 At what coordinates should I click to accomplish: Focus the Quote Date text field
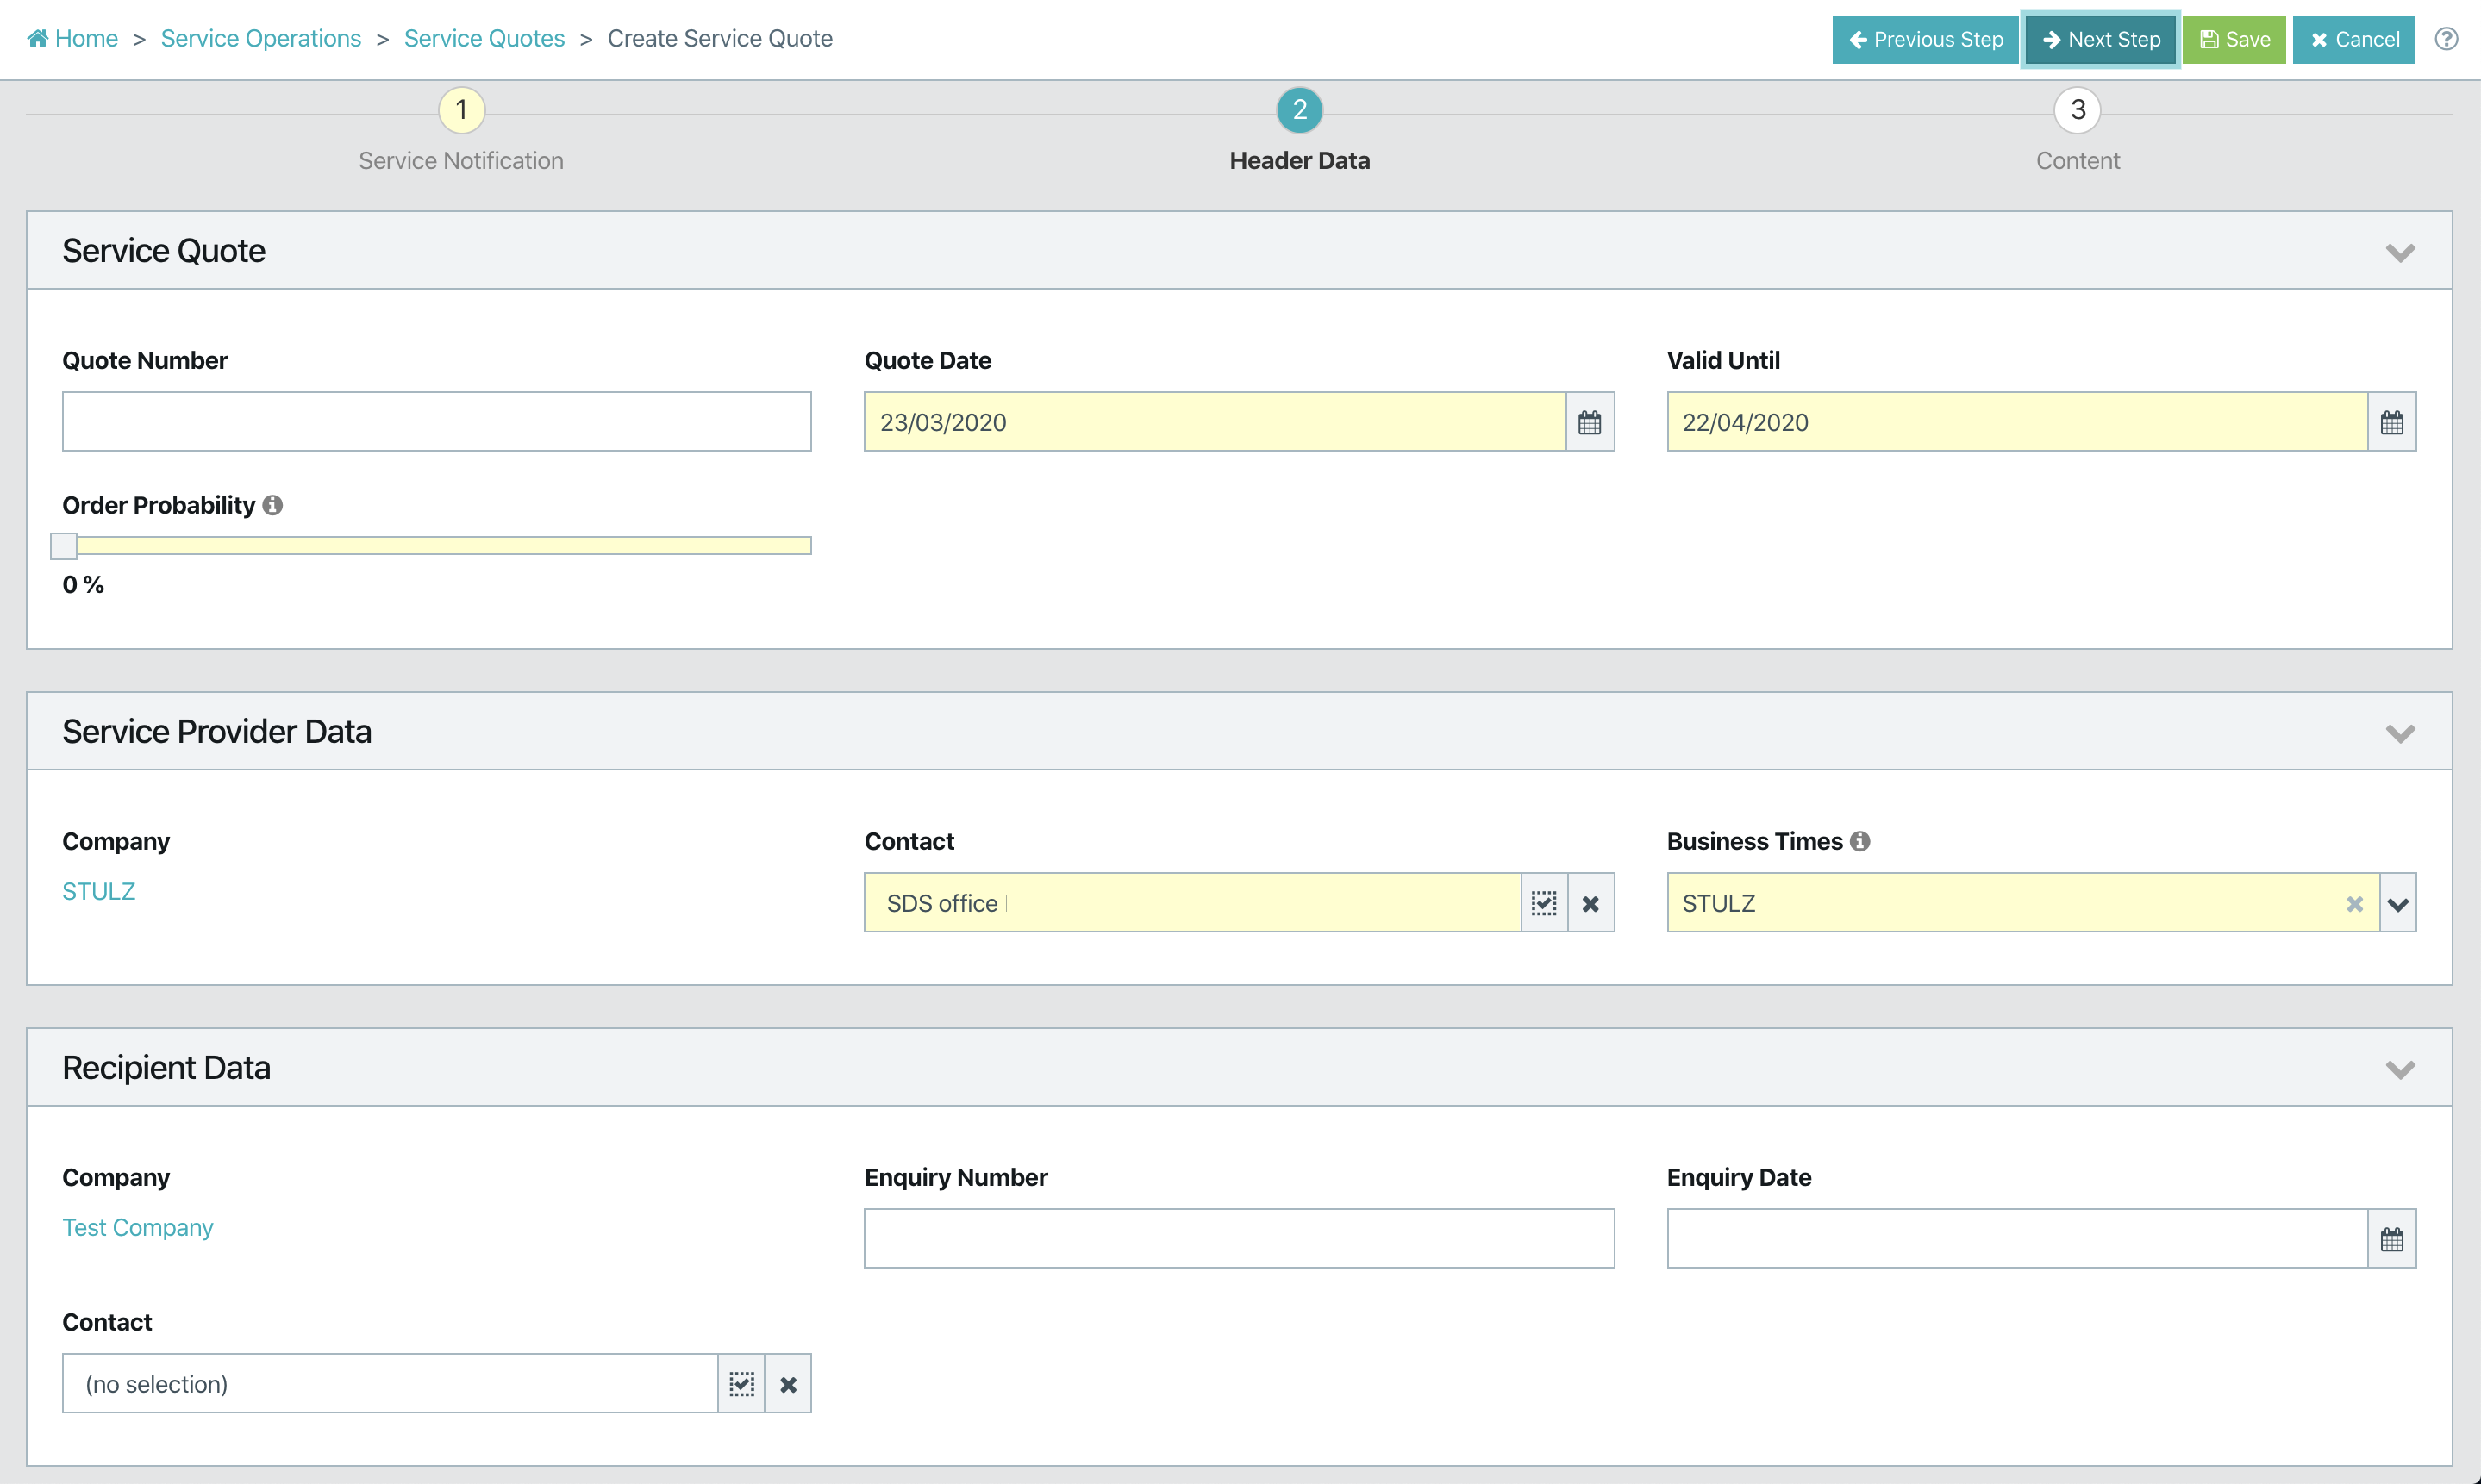tap(1215, 422)
